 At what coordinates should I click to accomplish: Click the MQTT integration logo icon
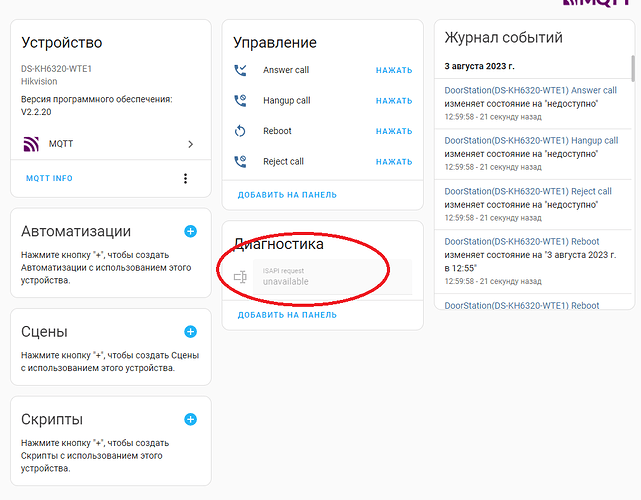(x=31, y=144)
